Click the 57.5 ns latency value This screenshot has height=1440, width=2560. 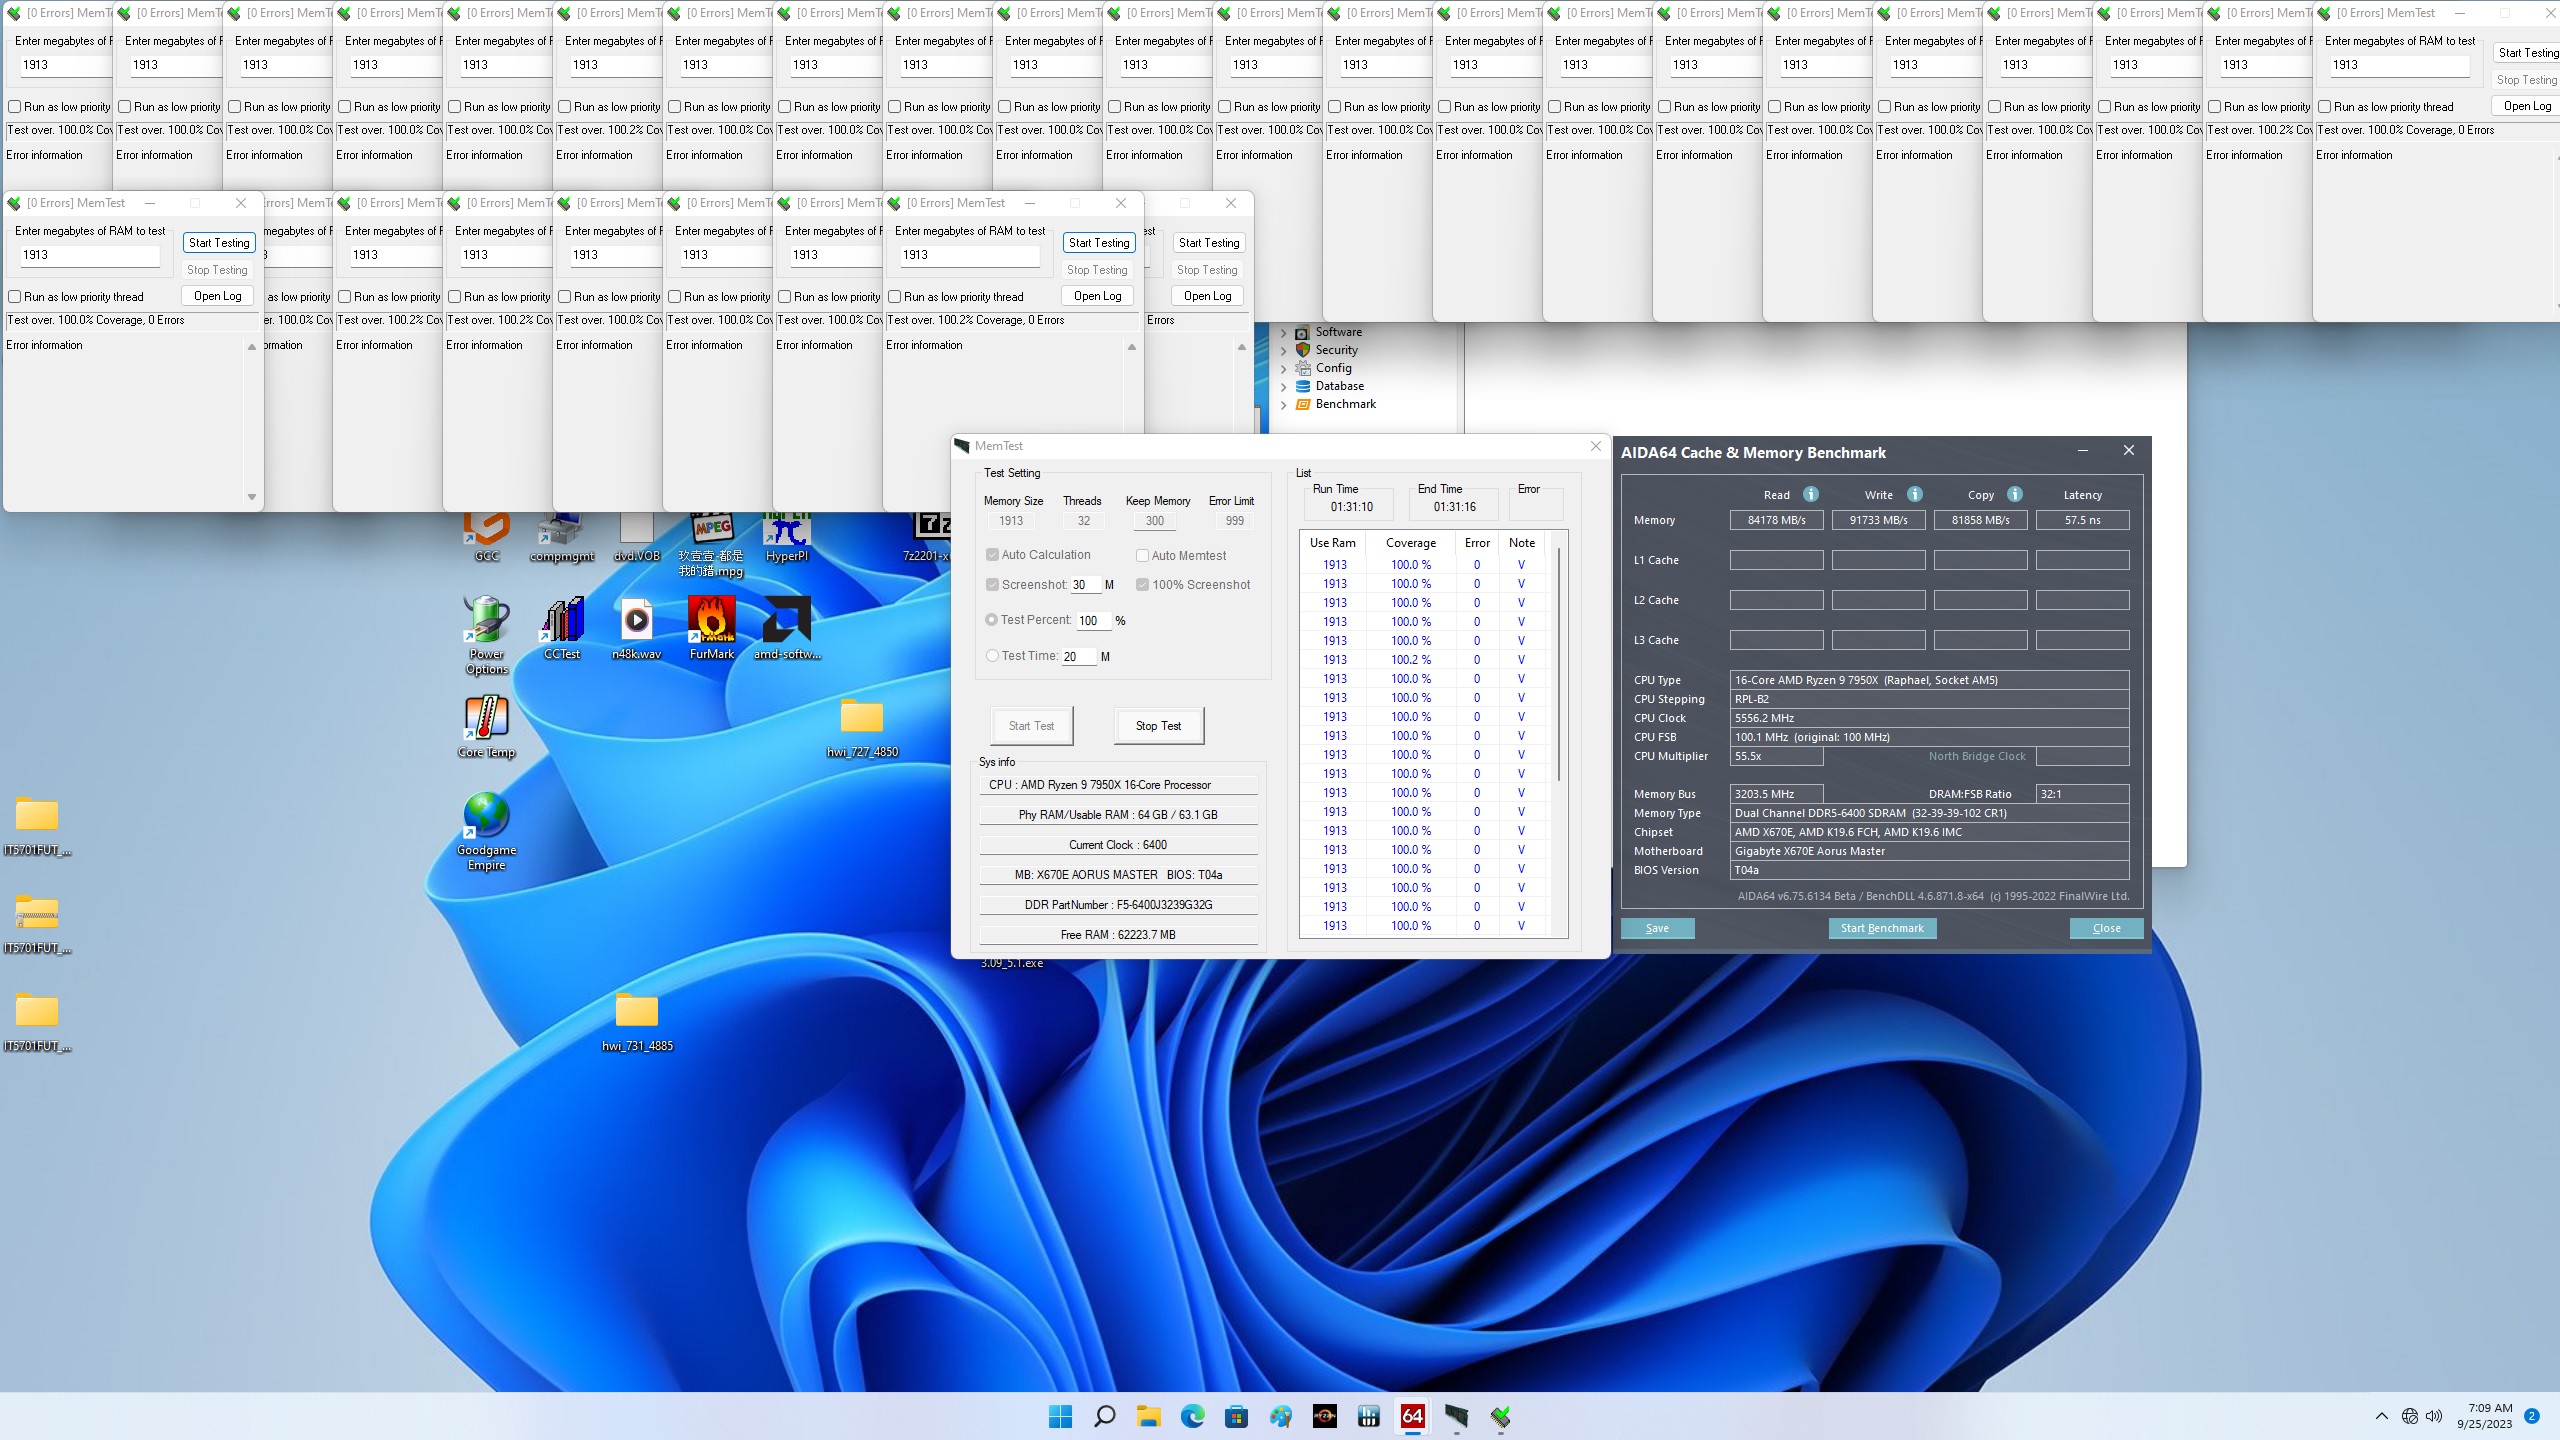click(x=2083, y=520)
